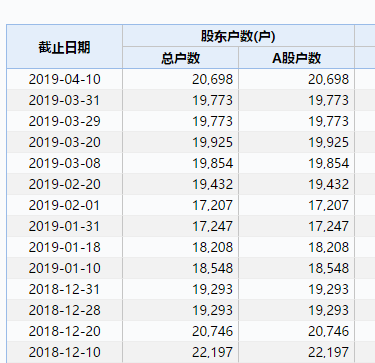The width and height of the screenshot is (375, 363).
Task: Select A股户数 value 17,247 for 2019-01-31
Action: pyautogui.click(x=329, y=226)
